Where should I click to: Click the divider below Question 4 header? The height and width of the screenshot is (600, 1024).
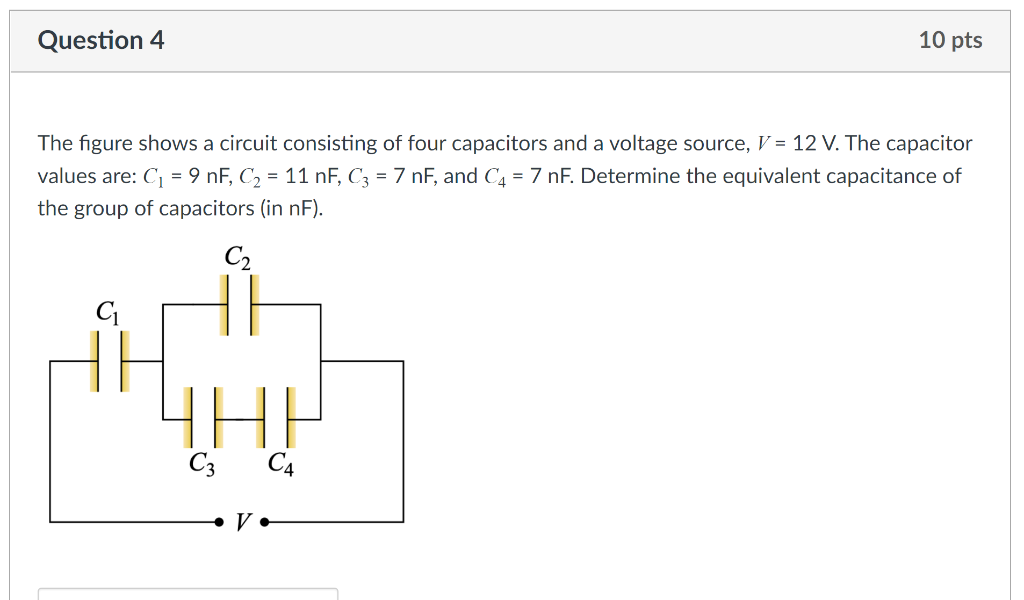(512, 71)
